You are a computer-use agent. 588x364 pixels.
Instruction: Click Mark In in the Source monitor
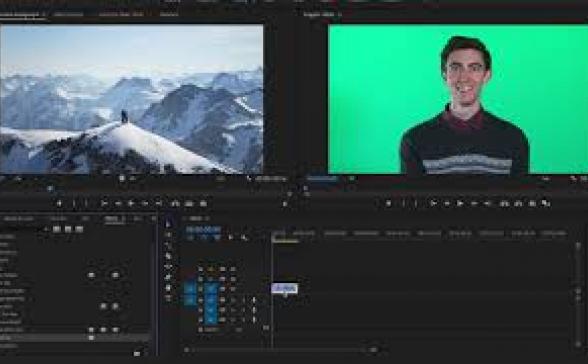[74, 204]
